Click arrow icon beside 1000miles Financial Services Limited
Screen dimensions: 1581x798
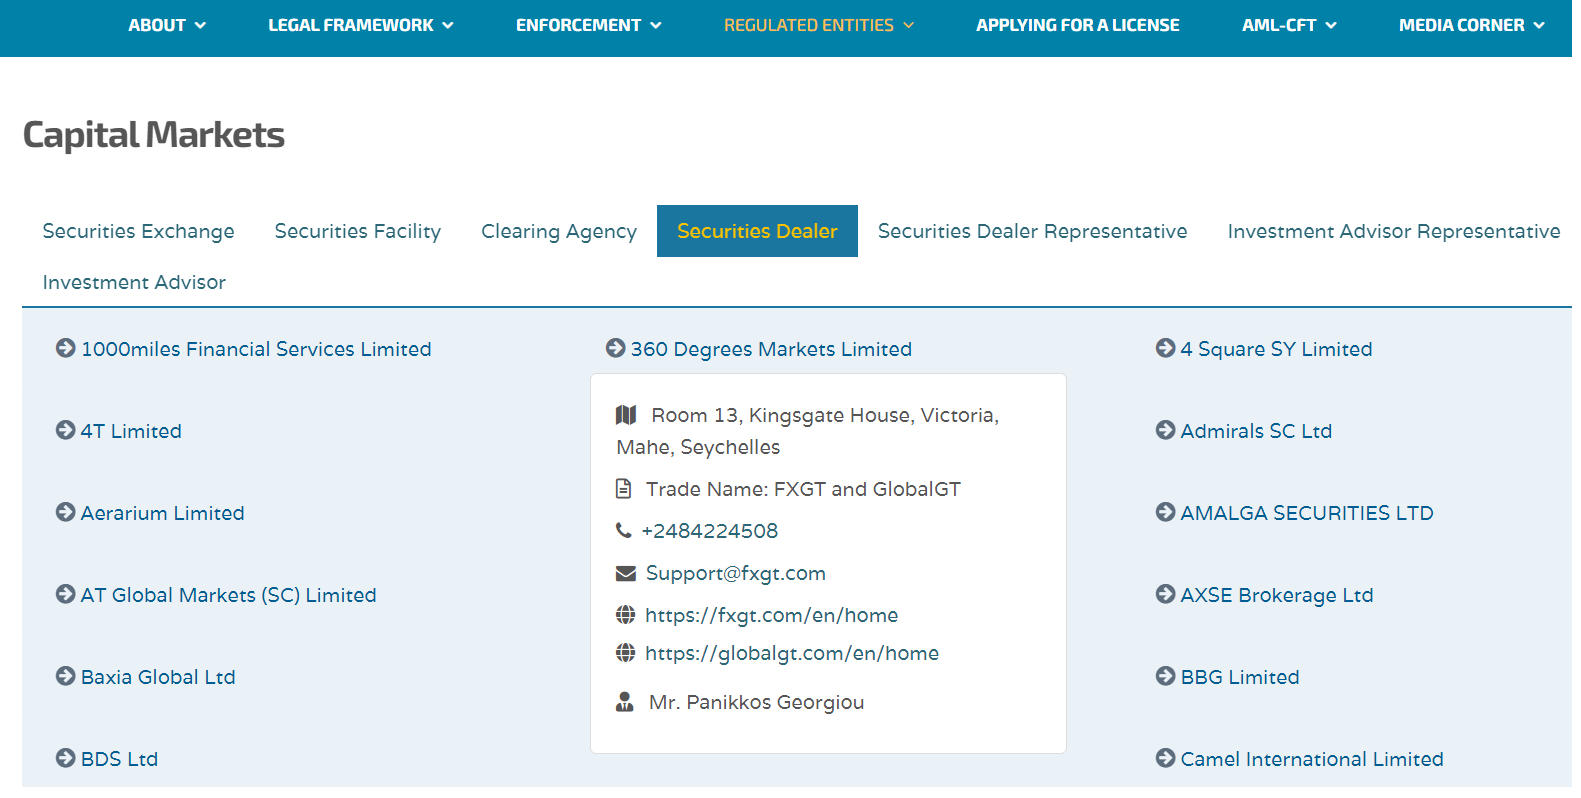[x=66, y=348]
